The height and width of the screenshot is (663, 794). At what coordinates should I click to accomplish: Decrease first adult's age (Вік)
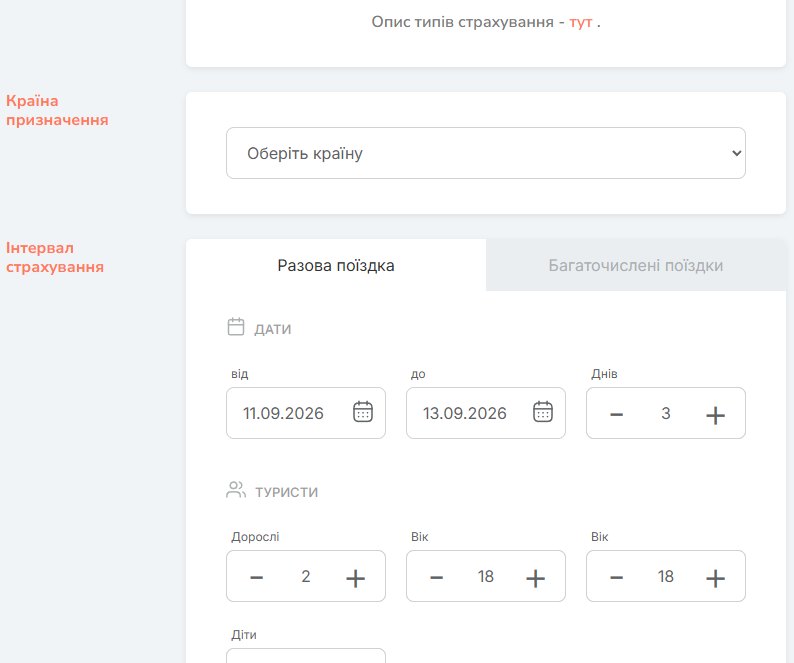(436, 578)
